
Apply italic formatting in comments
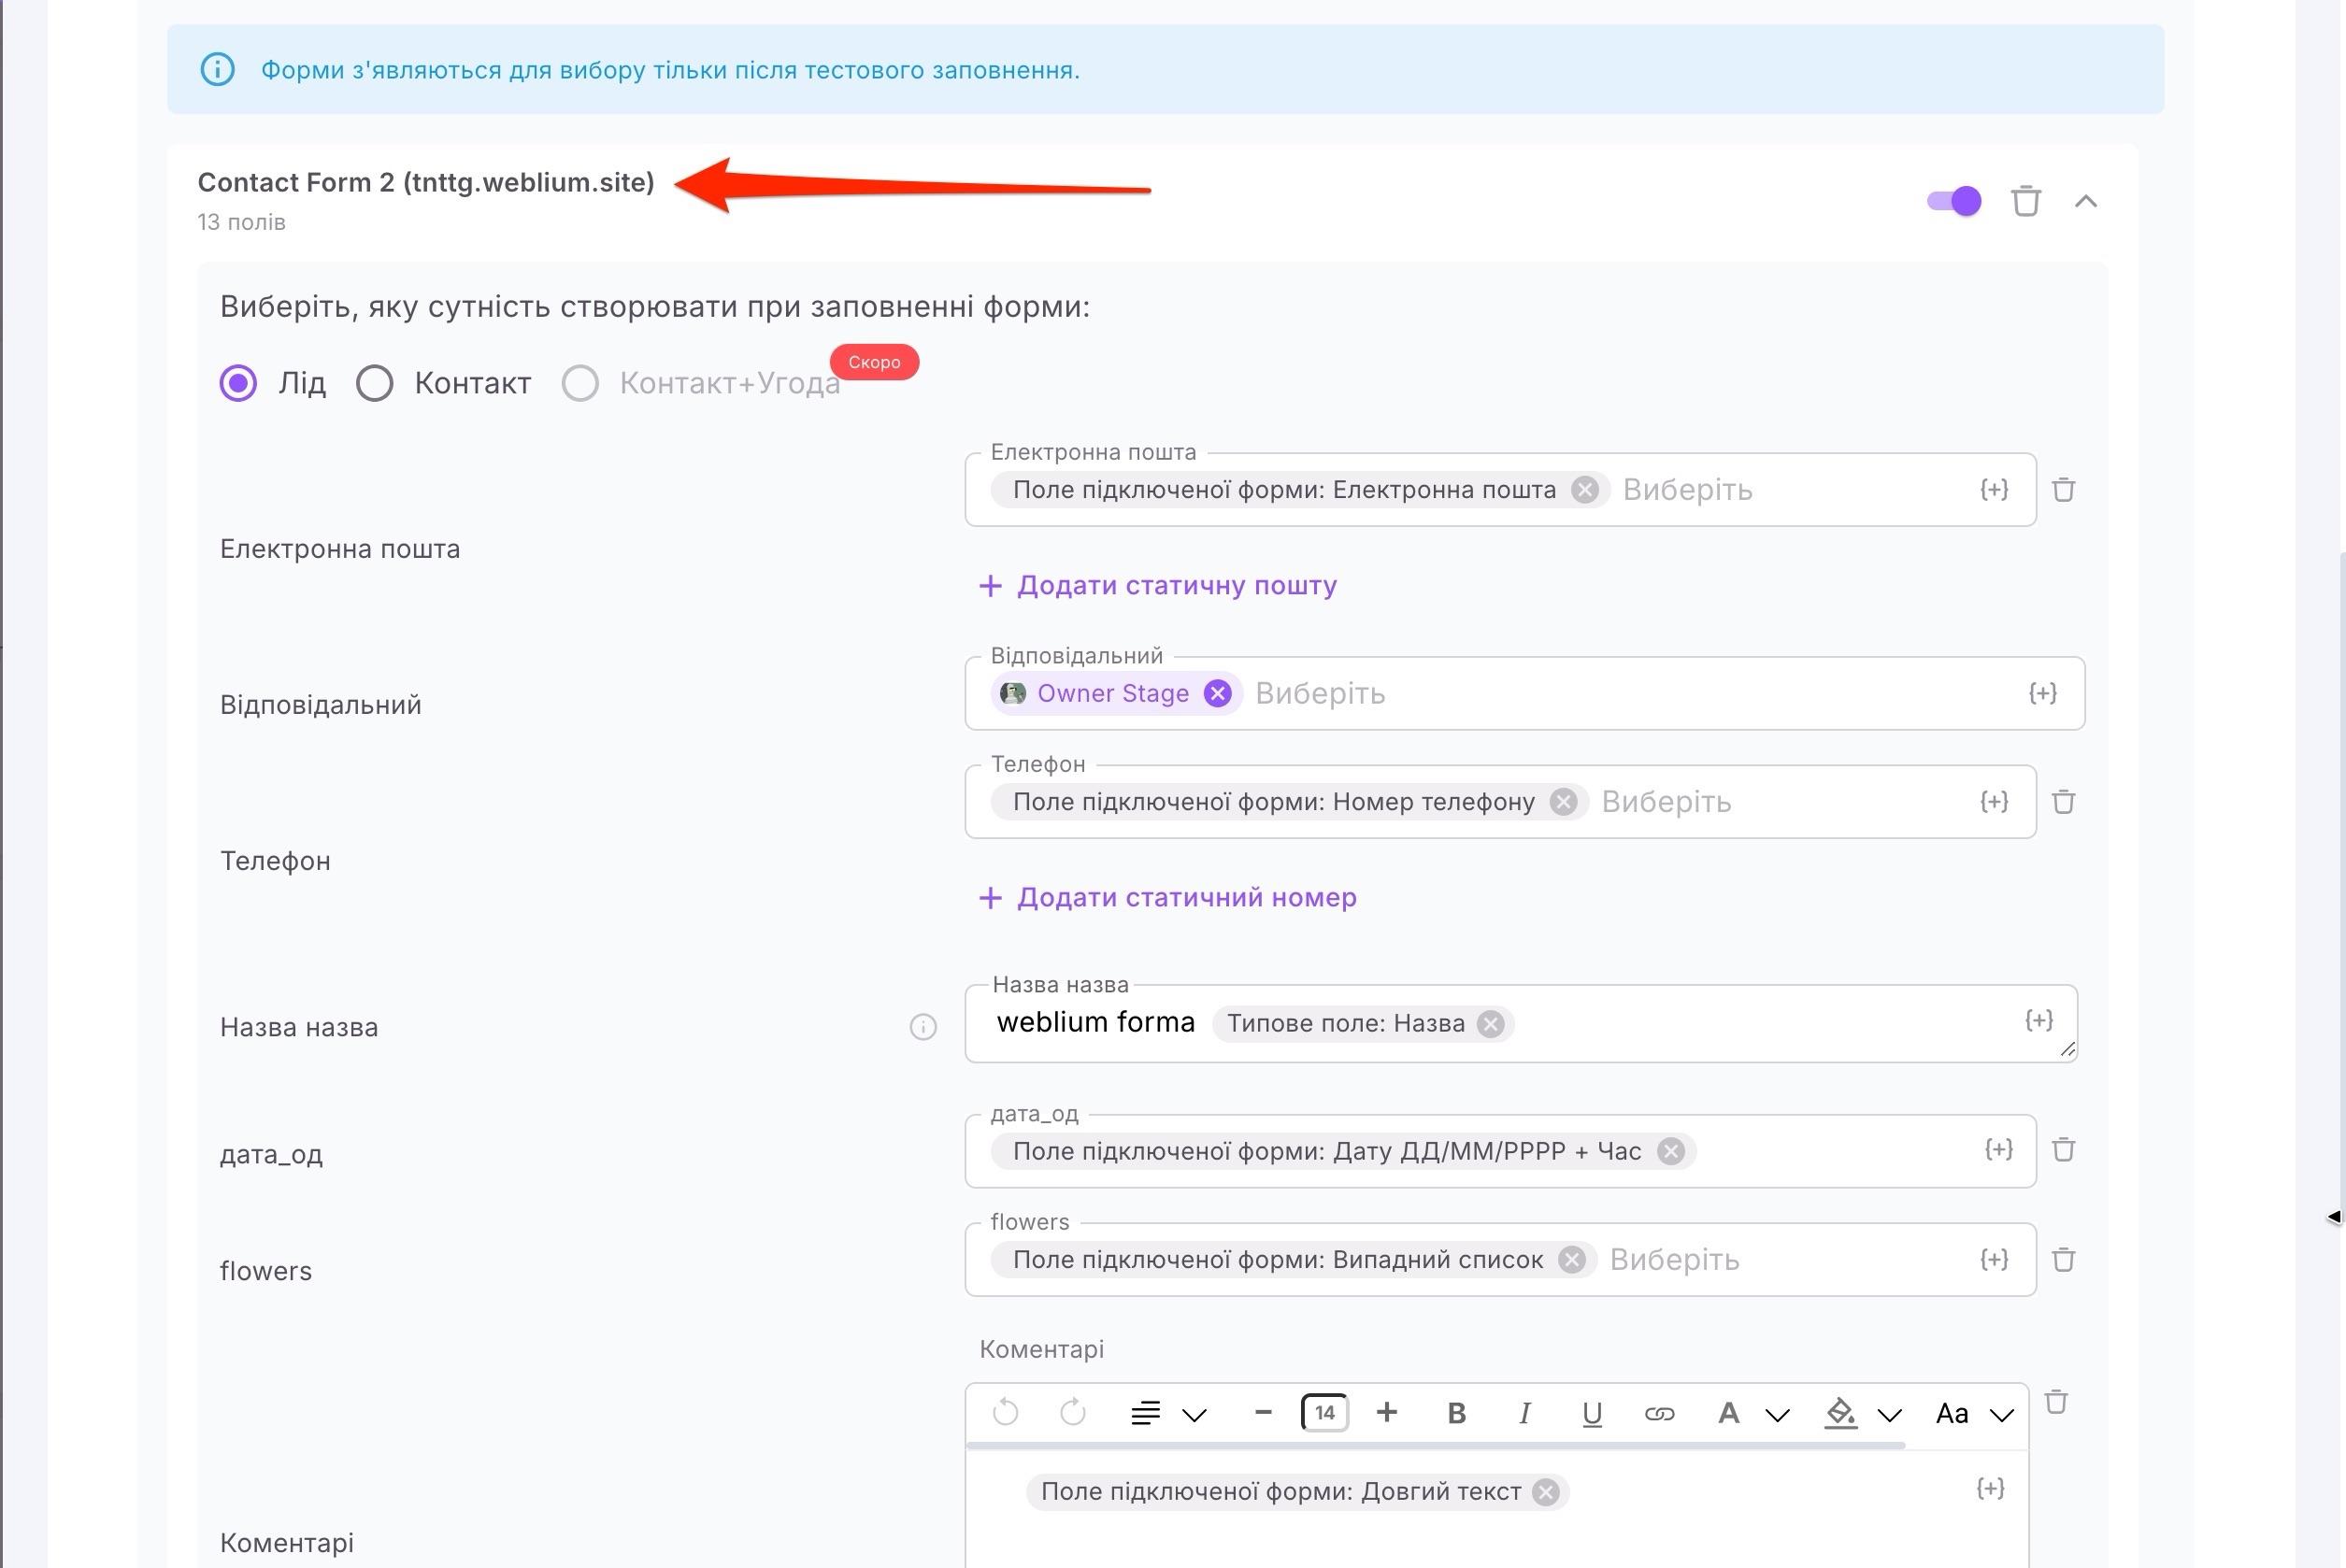[1524, 1413]
